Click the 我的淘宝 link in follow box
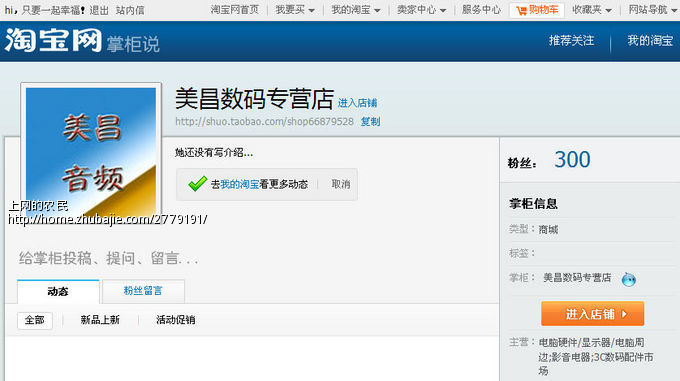 239,184
